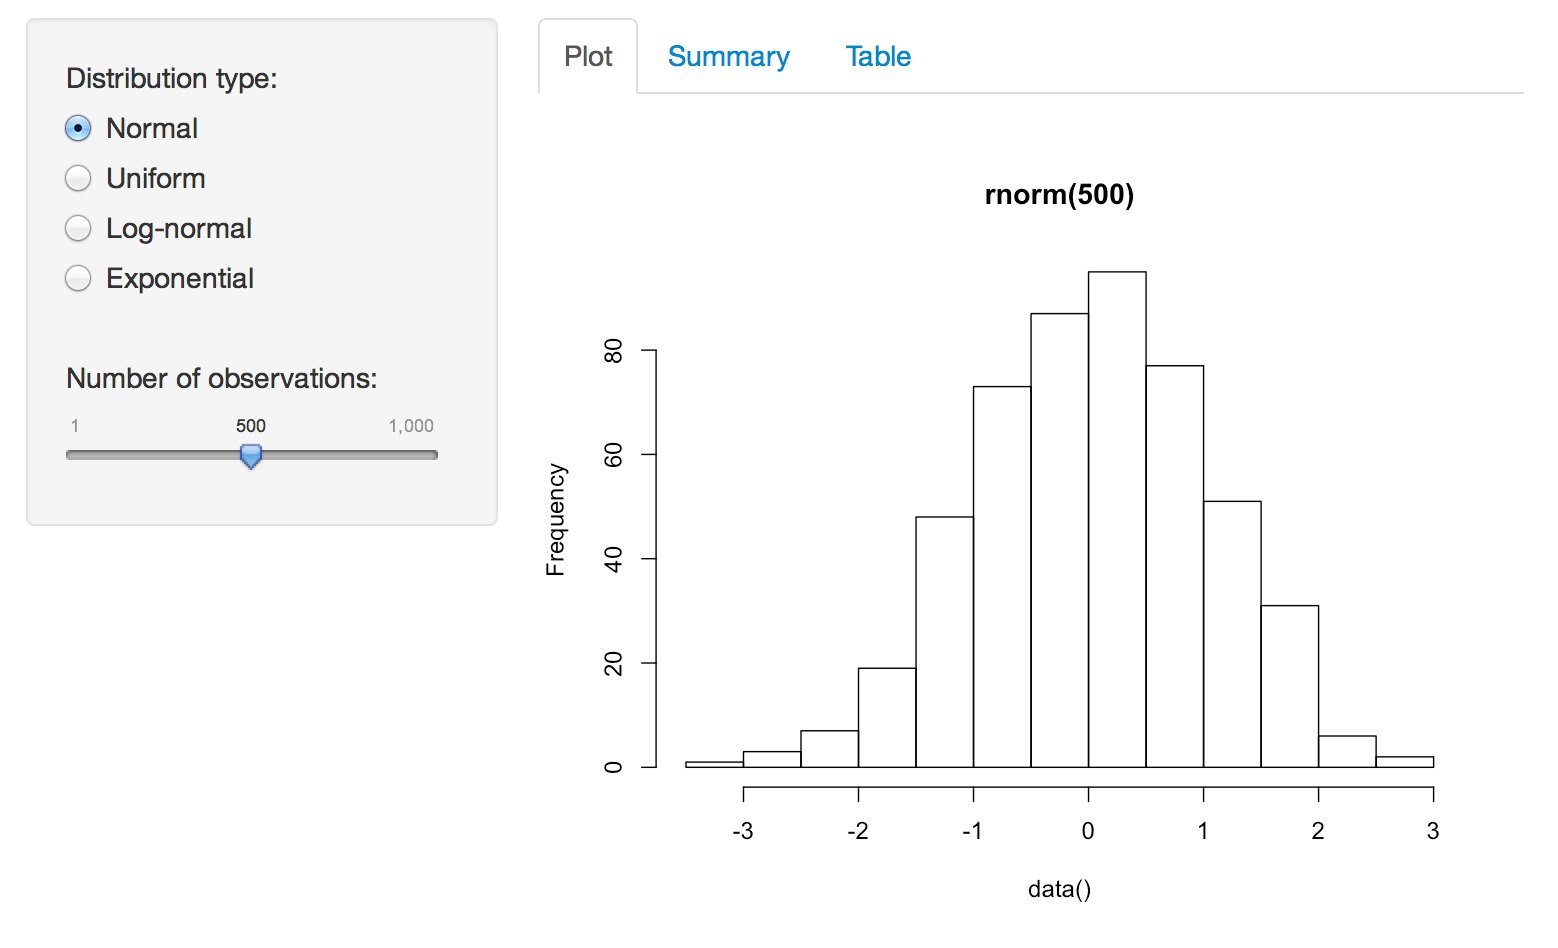
Task: Click the slider's current value label 500
Action: point(251,426)
